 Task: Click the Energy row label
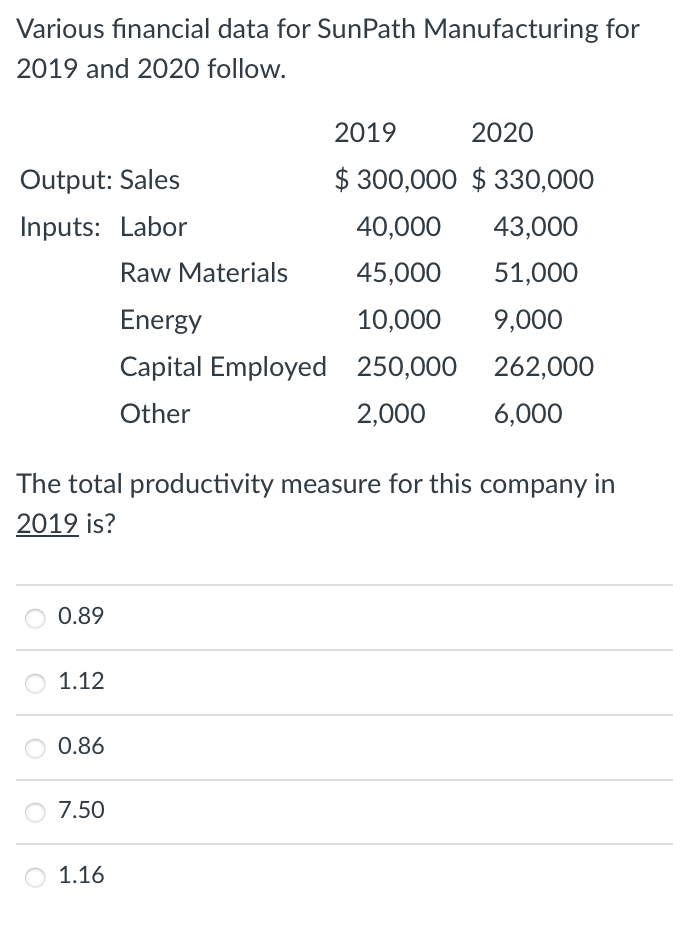point(160,320)
